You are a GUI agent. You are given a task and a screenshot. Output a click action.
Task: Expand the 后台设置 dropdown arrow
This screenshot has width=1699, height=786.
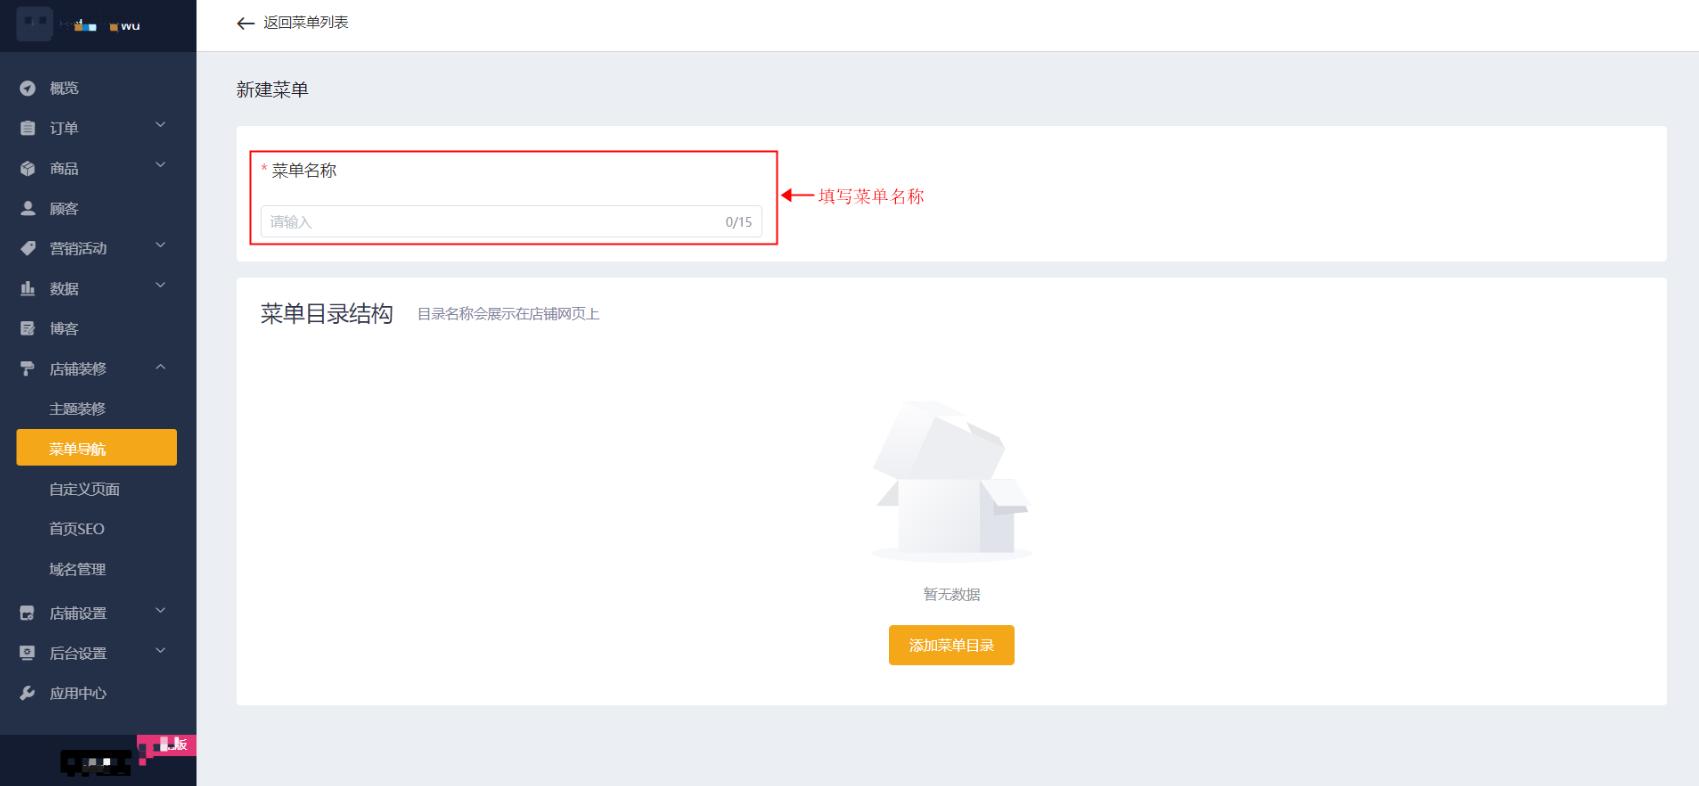pos(160,651)
